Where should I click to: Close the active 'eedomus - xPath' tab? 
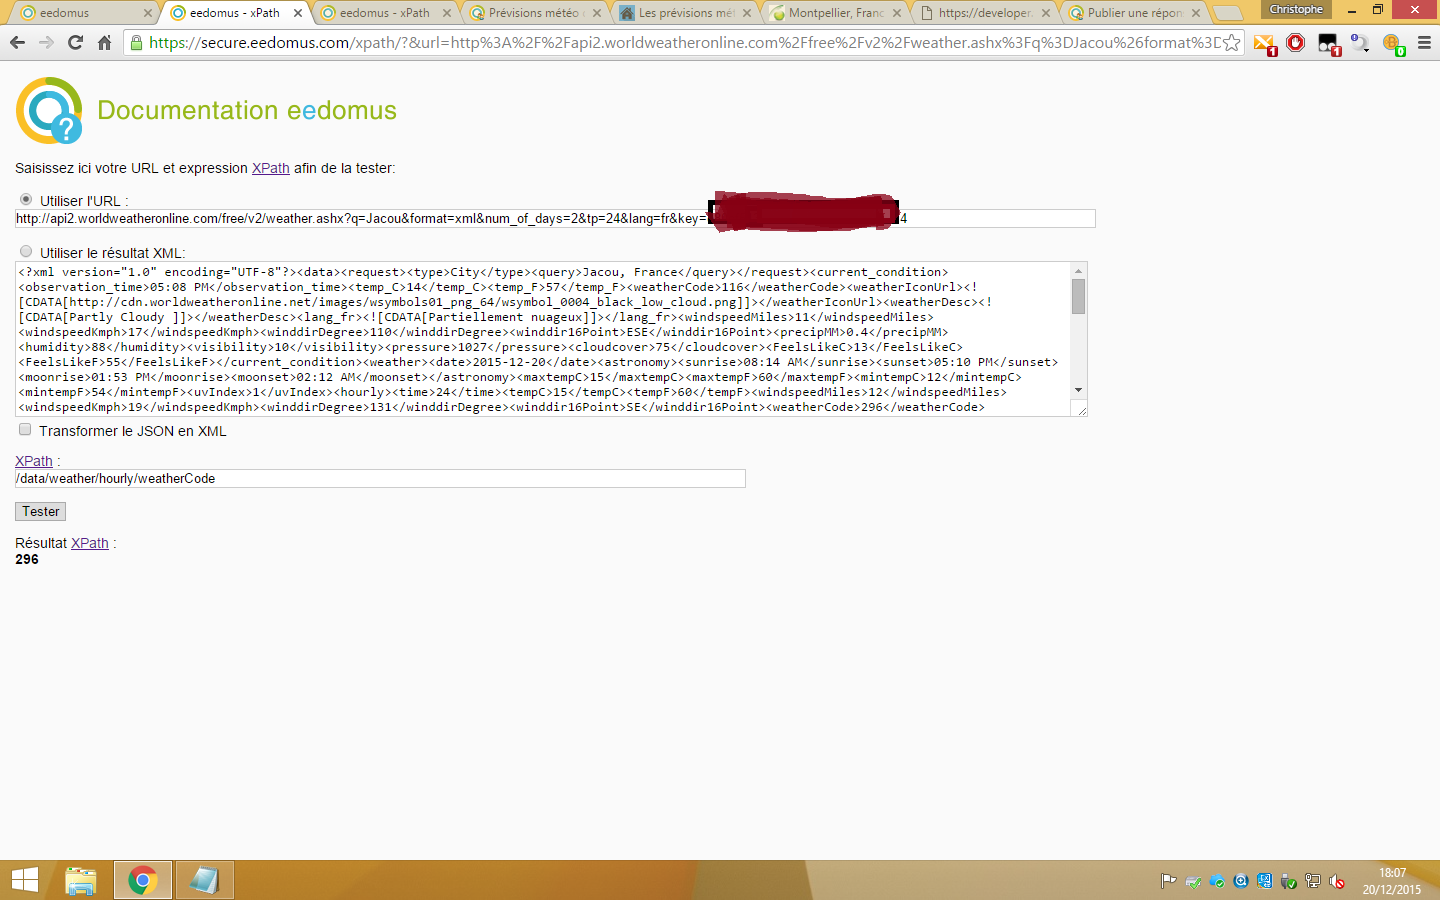tap(297, 13)
